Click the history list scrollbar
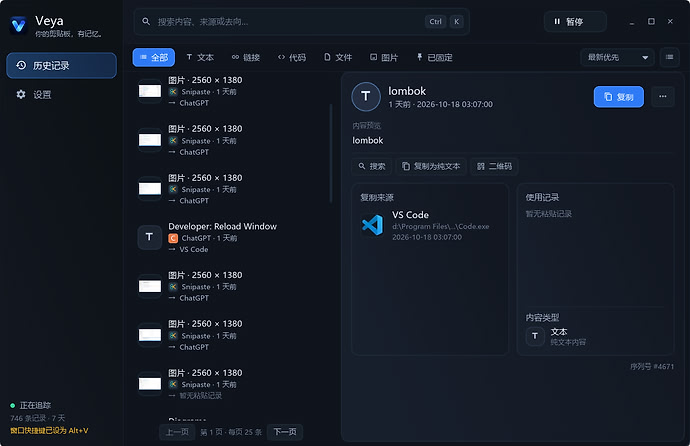 [331, 153]
